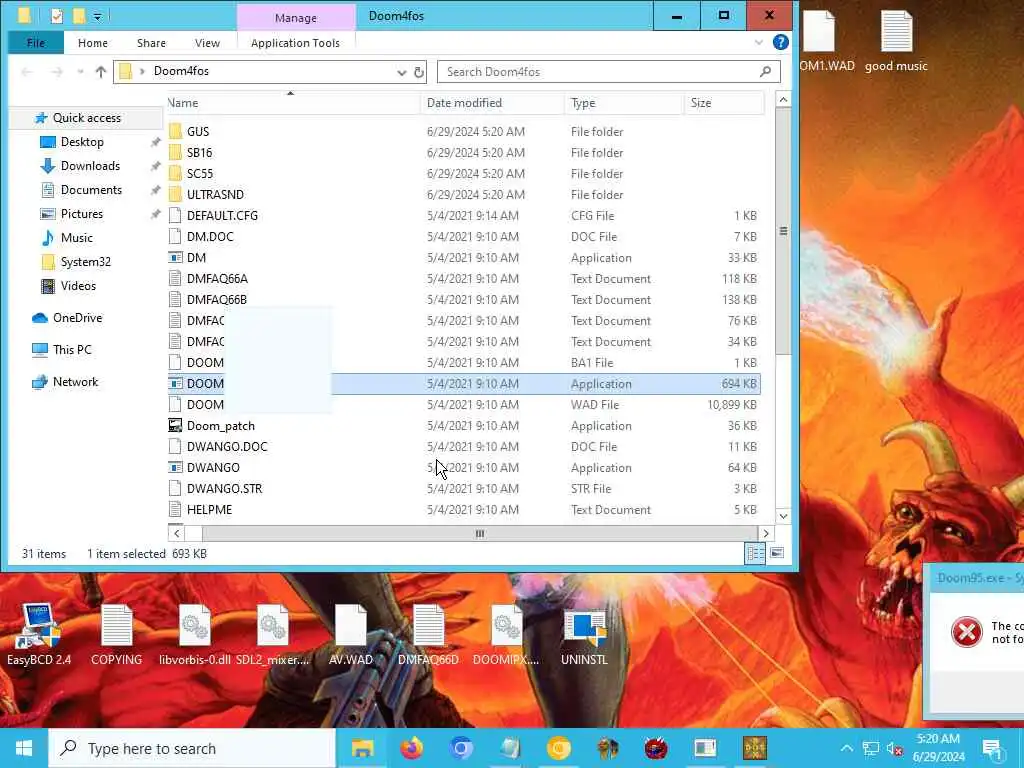Sort by Date modified column header
The image size is (1024, 768).
point(492,103)
